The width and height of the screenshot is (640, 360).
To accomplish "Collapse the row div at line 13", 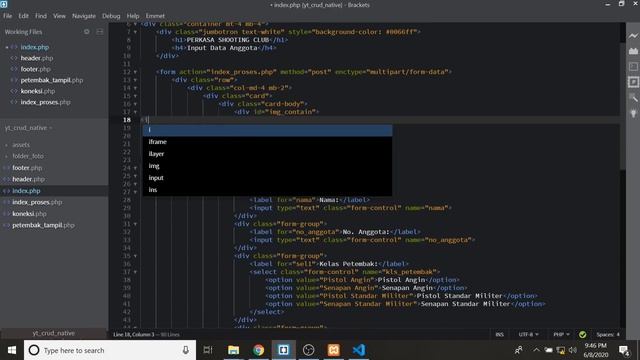I will coord(135,80).
